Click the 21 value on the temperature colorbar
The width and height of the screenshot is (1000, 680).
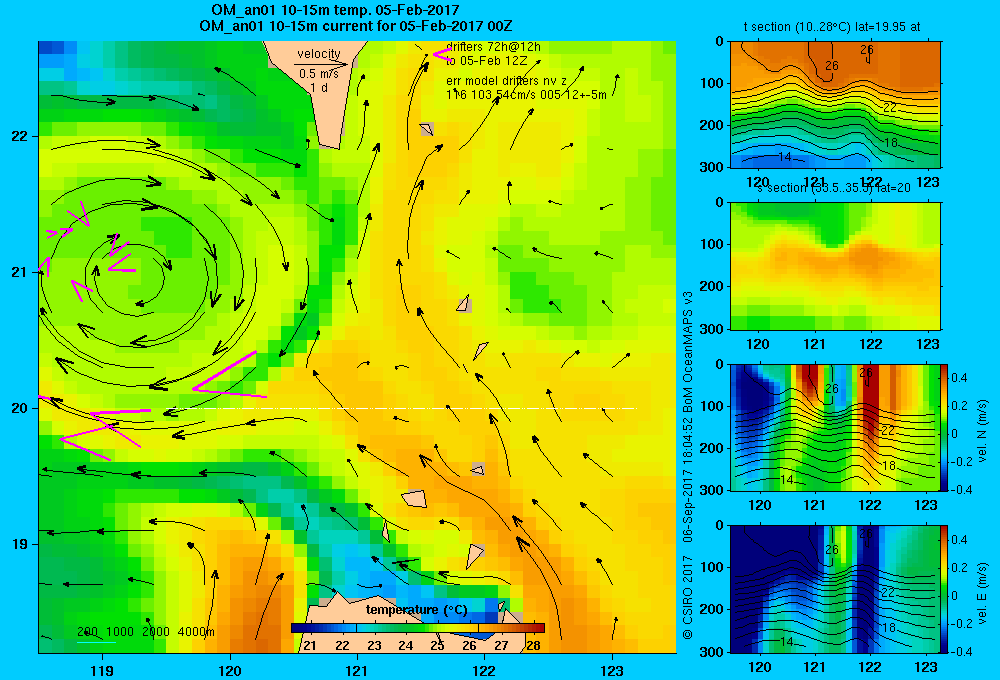310,645
